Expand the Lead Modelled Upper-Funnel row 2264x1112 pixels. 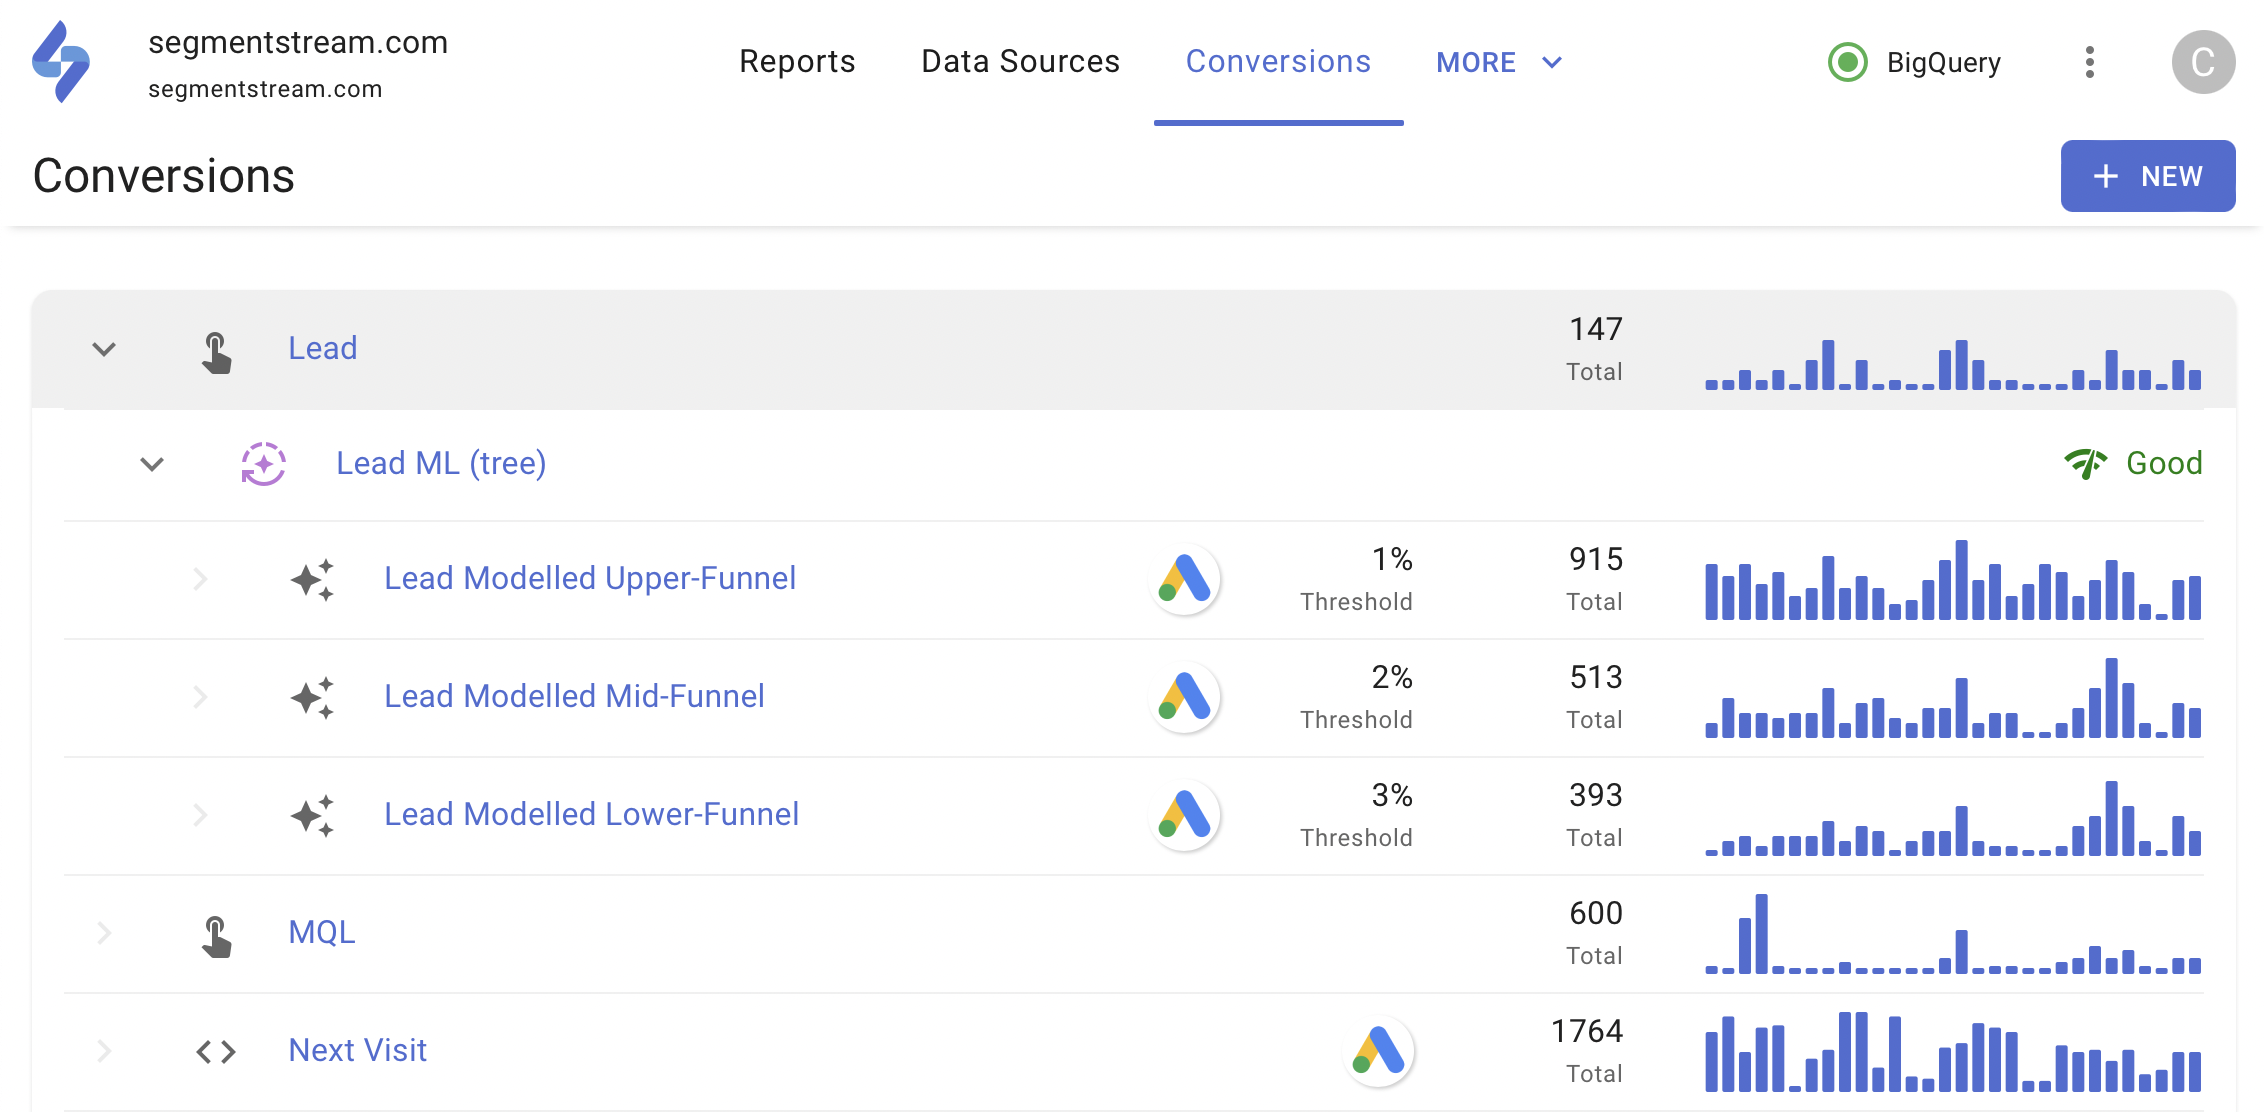click(200, 579)
